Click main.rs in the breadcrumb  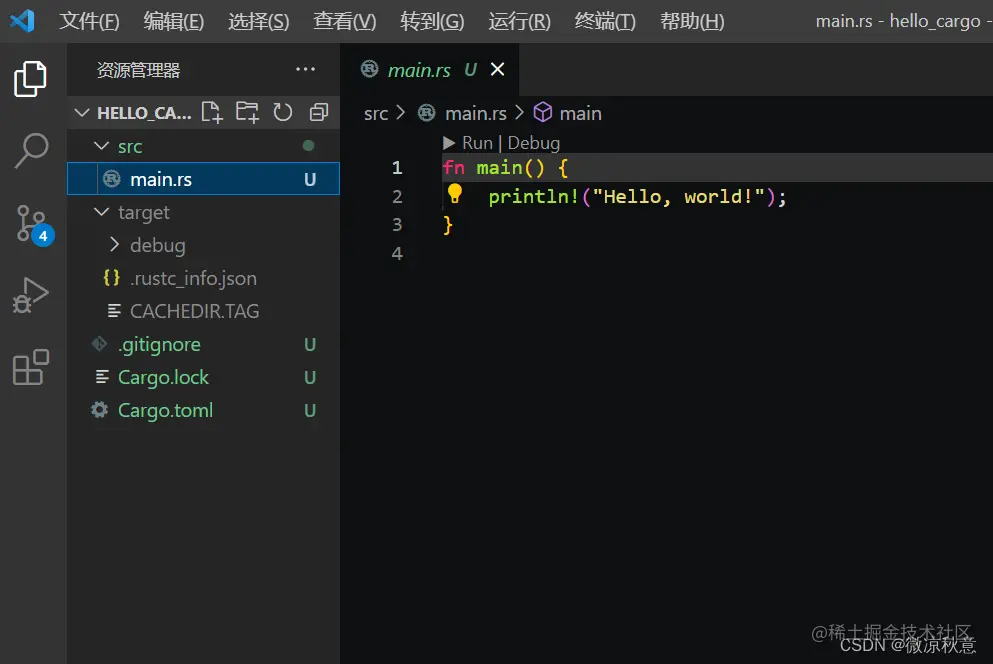(x=476, y=113)
